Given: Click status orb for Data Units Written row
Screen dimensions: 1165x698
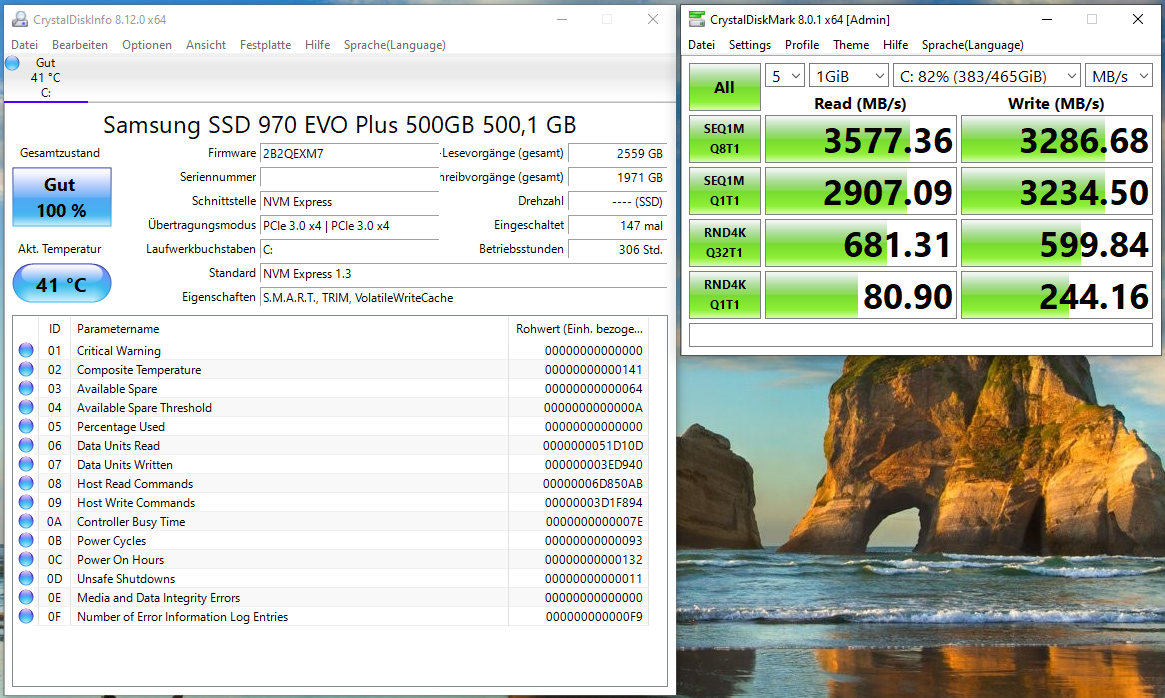Looking at the screenshot, I should click(26, 465).
